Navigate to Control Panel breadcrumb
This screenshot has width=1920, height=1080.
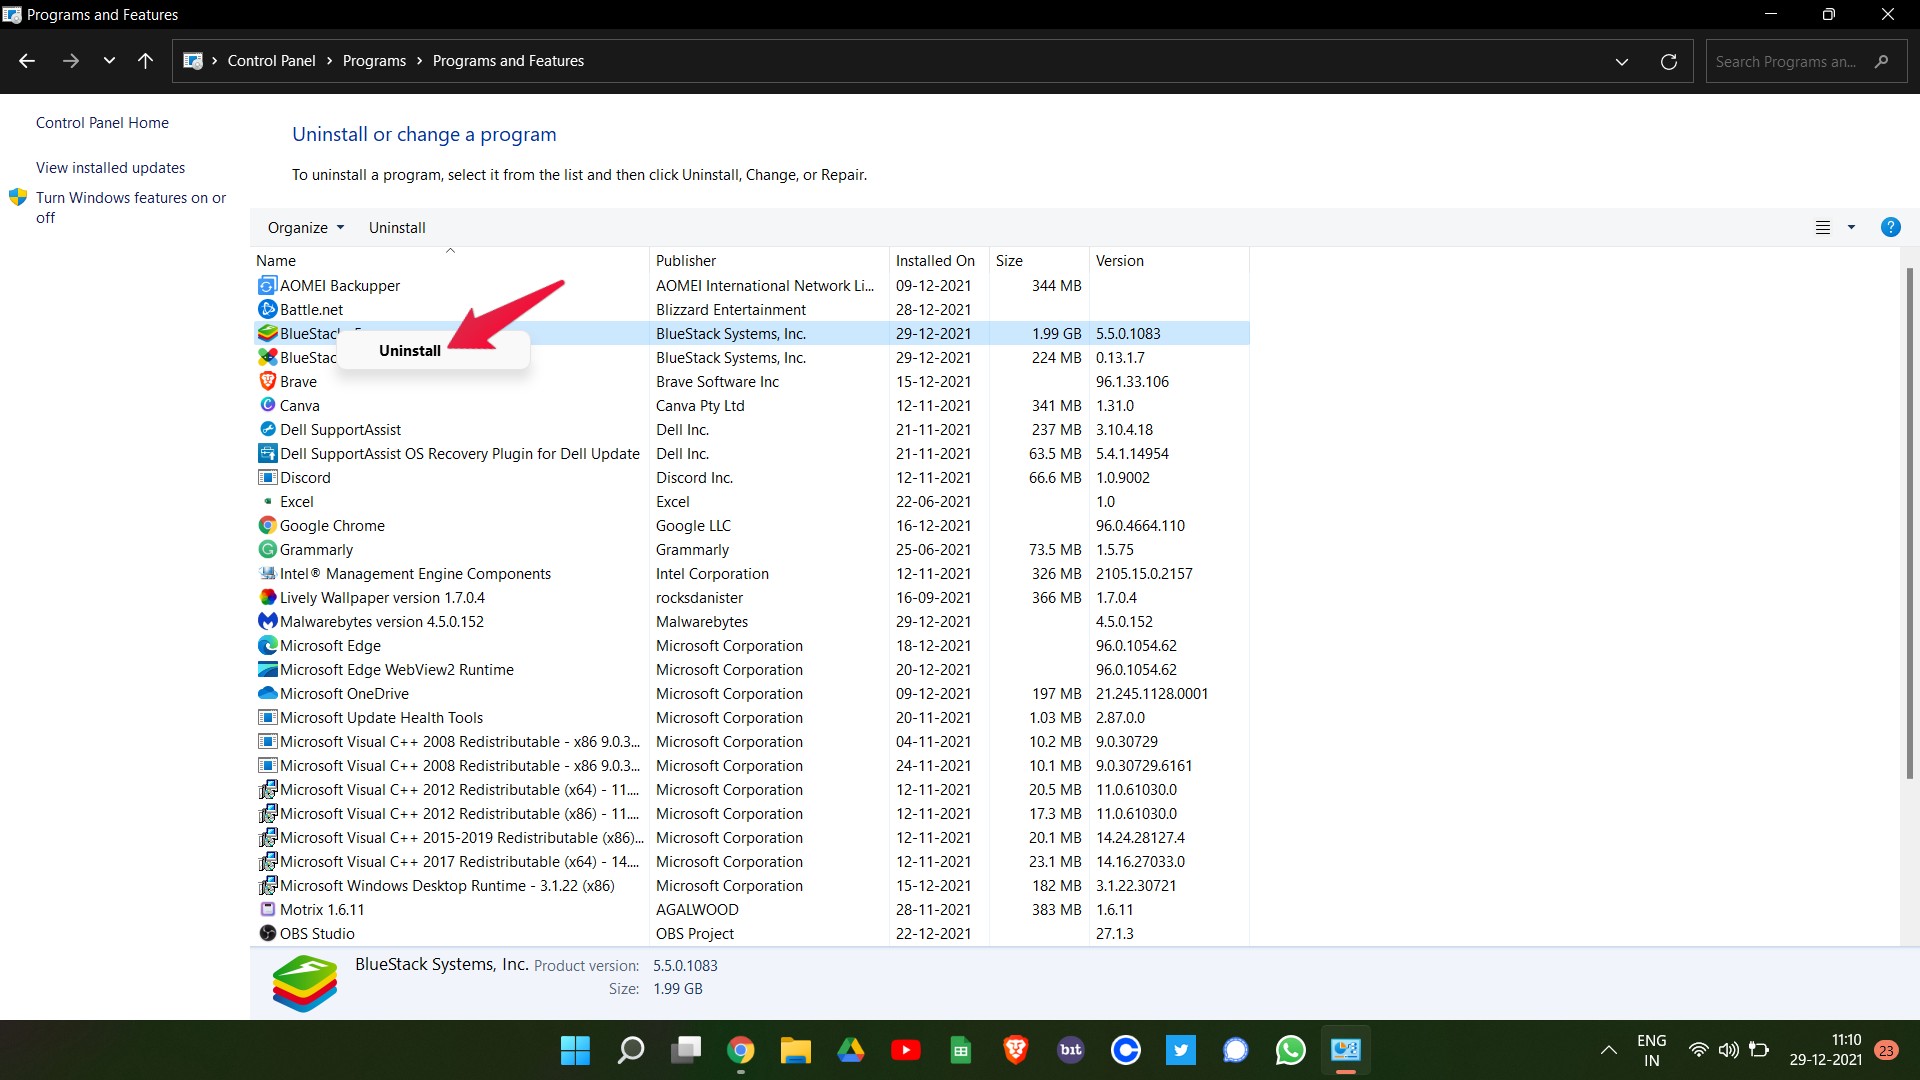[271, 61]
